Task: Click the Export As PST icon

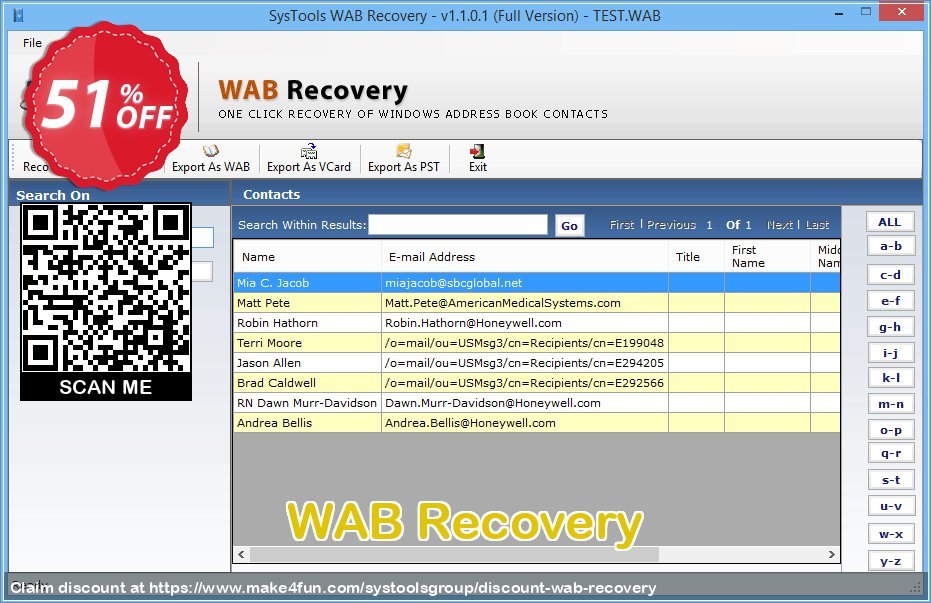Action: tap(404, 151)
